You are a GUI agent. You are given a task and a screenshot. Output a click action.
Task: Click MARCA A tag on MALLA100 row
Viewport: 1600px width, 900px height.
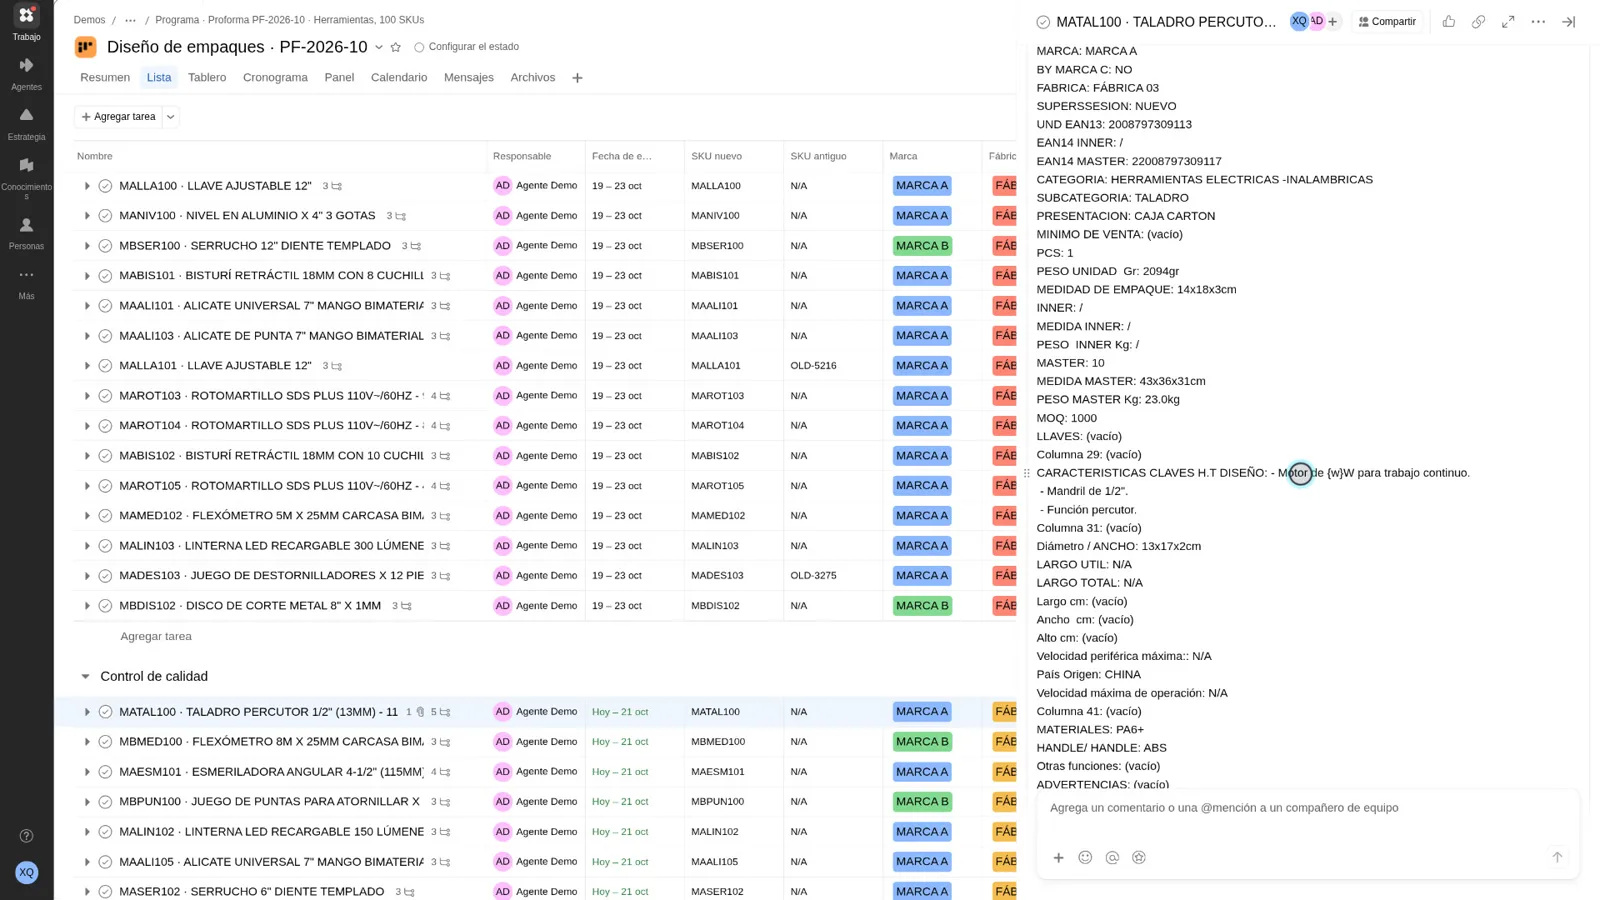(x=922, y=186)
